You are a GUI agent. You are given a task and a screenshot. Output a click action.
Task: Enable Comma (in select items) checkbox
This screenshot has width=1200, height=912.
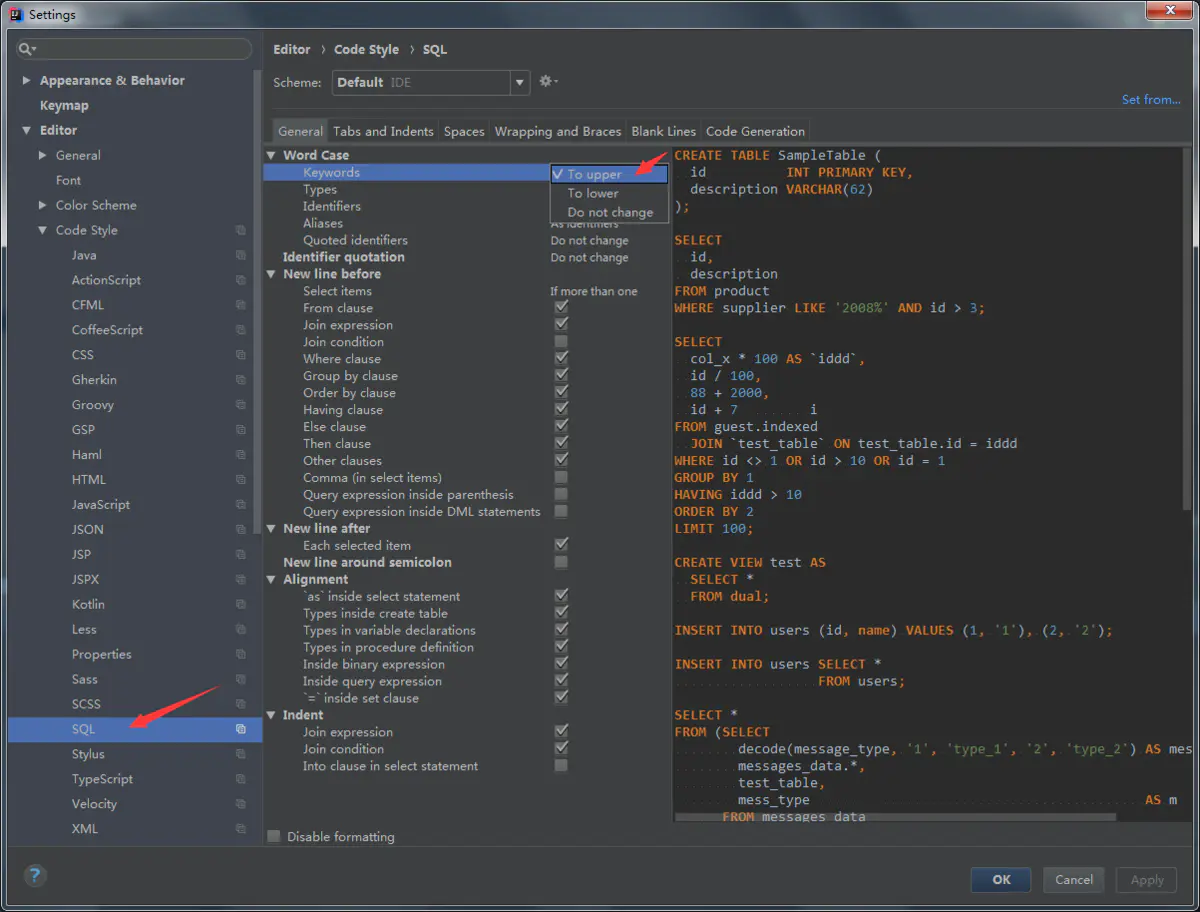pyautogui.click(x=561, y=477)
